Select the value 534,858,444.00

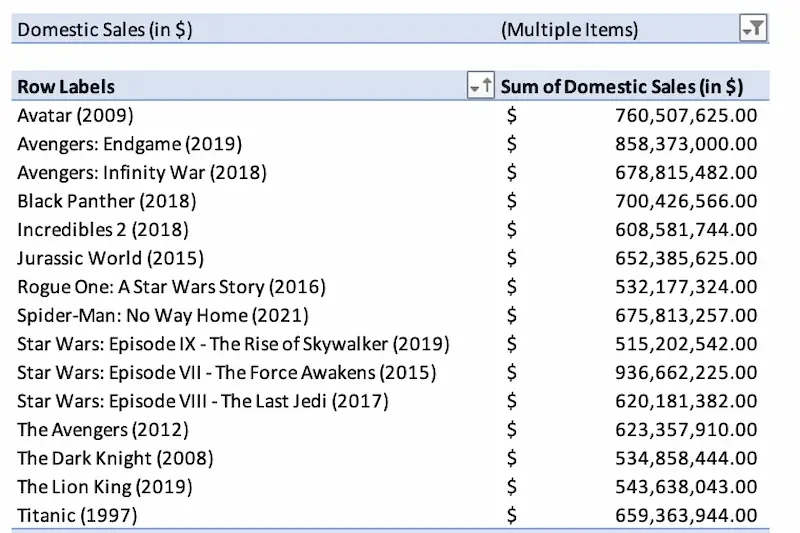coord(686,458)
